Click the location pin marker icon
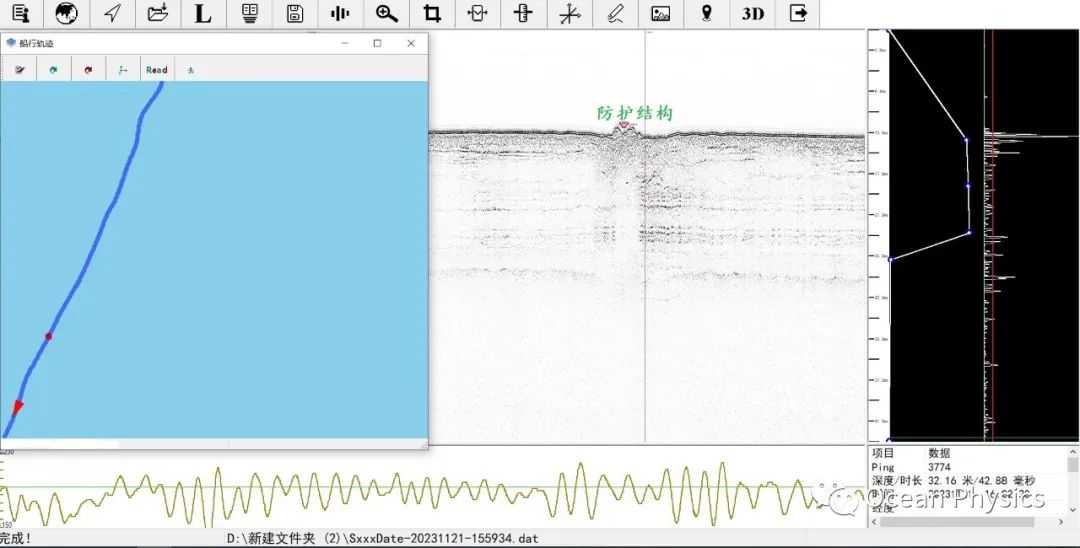This screenshot has width=1080, height=548. (707, 13)
